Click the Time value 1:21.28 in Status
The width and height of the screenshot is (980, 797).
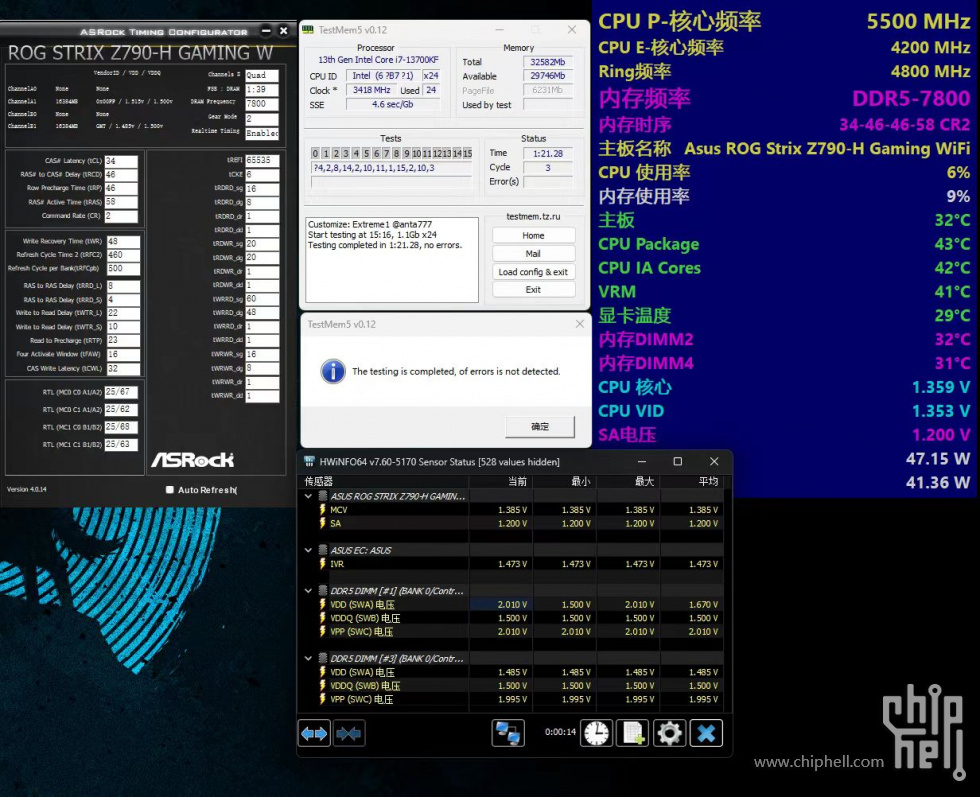click(x=548, y=153)
